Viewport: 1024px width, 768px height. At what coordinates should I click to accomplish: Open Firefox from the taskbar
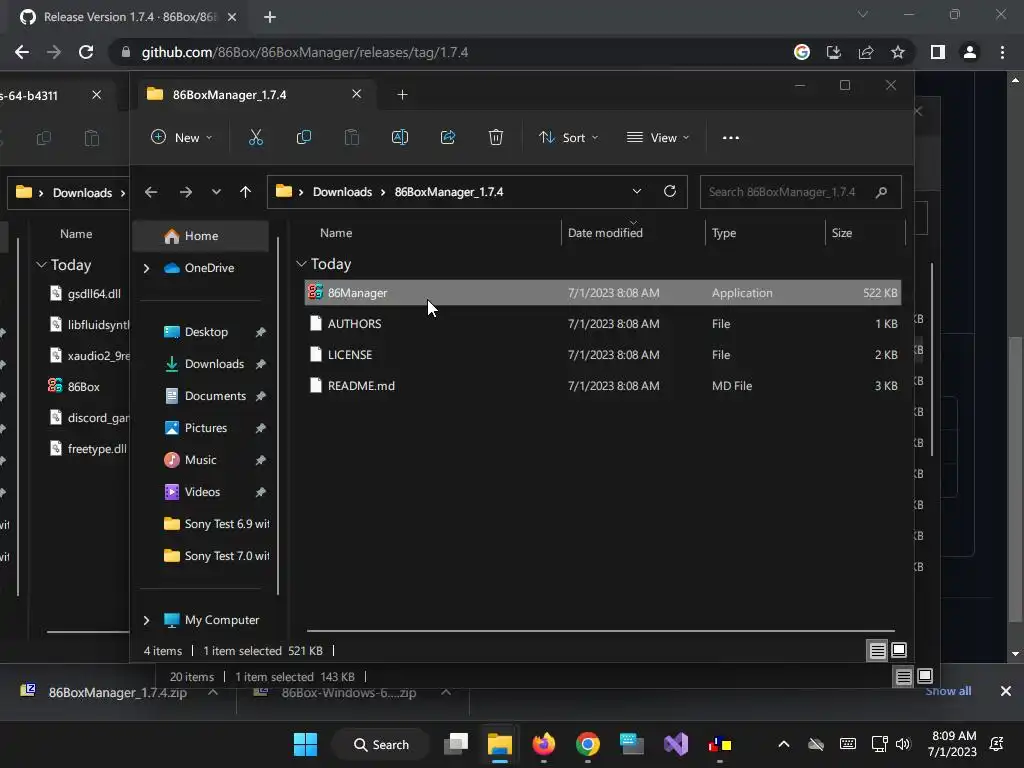pos(543,744)
